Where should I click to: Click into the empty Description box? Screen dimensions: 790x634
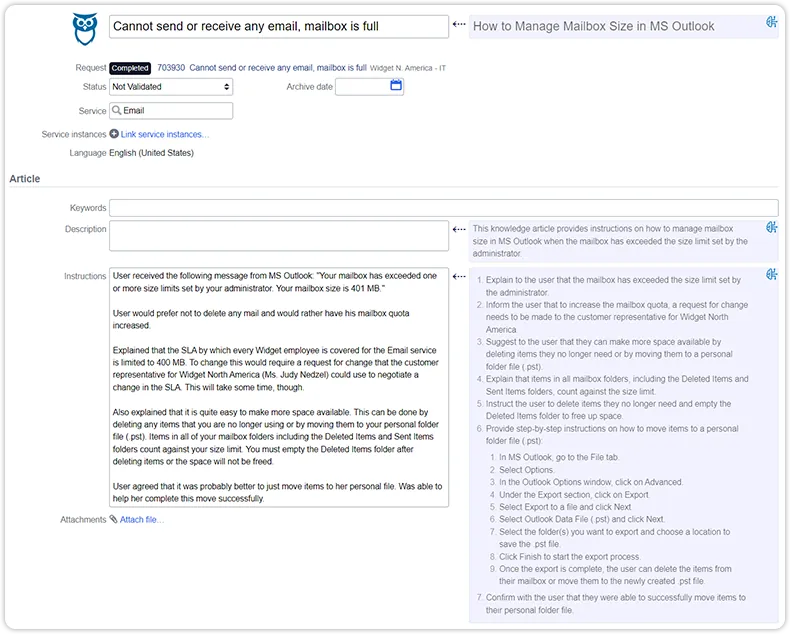pos(279,235)
